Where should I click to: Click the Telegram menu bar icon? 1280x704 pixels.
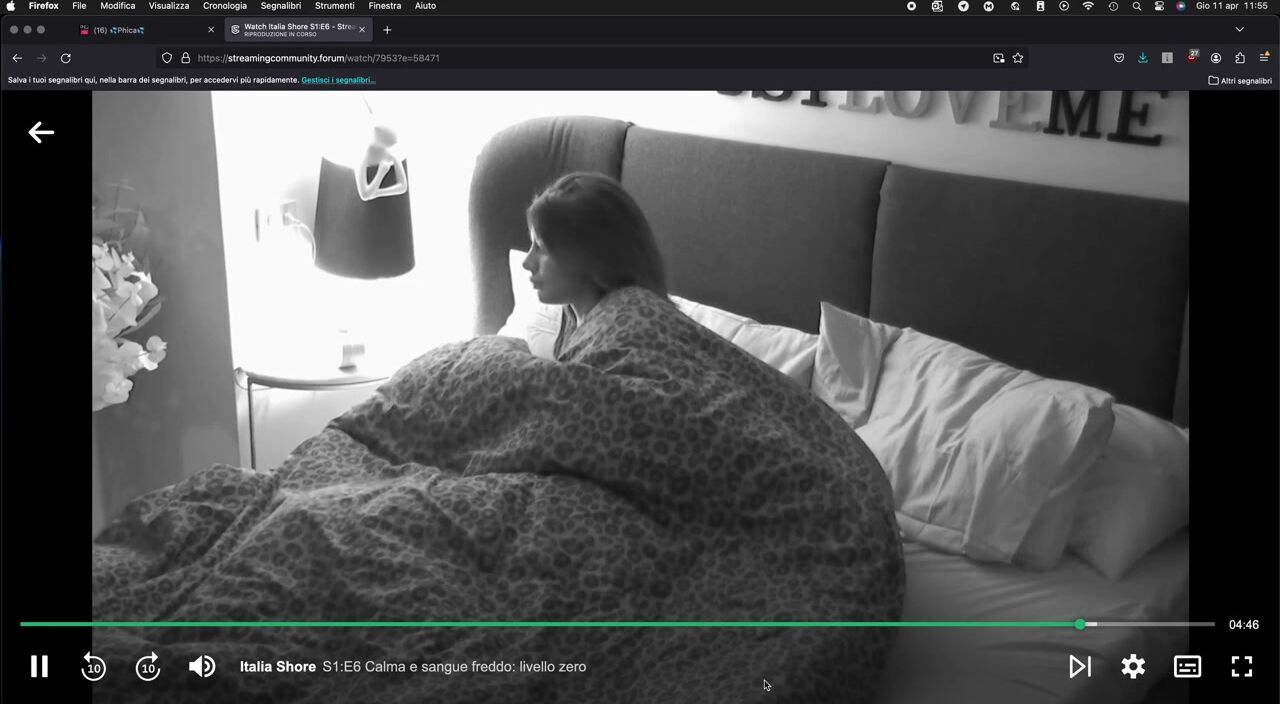pos(963,6)
